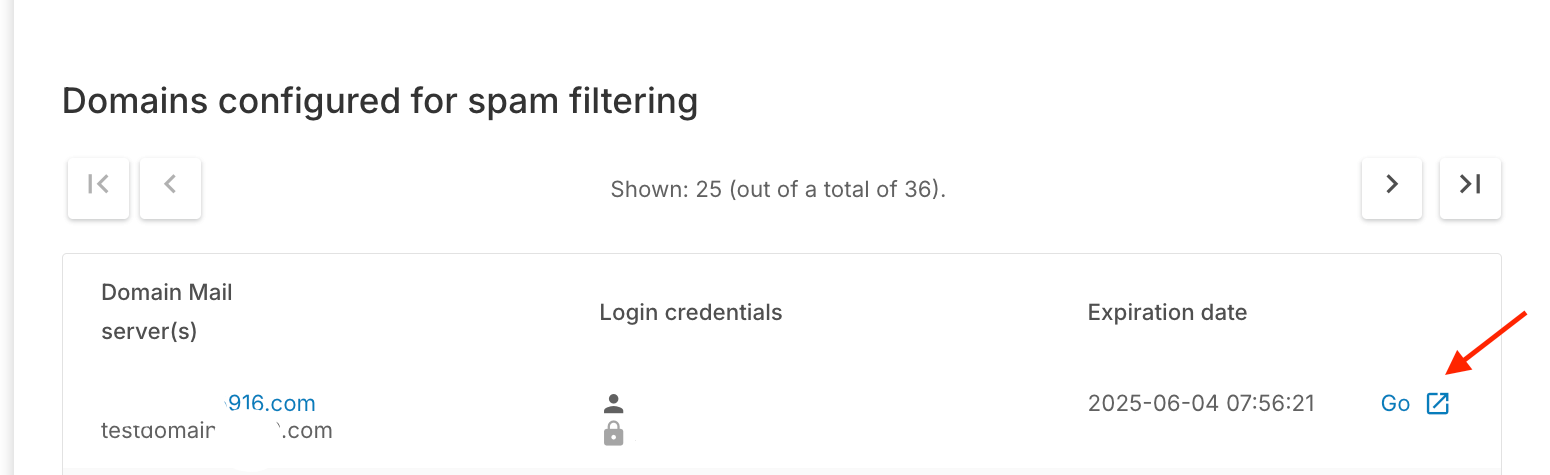The image size is (1550, 475).
Task: Open the domain link ending in 916.com
Action: (270, 403)
